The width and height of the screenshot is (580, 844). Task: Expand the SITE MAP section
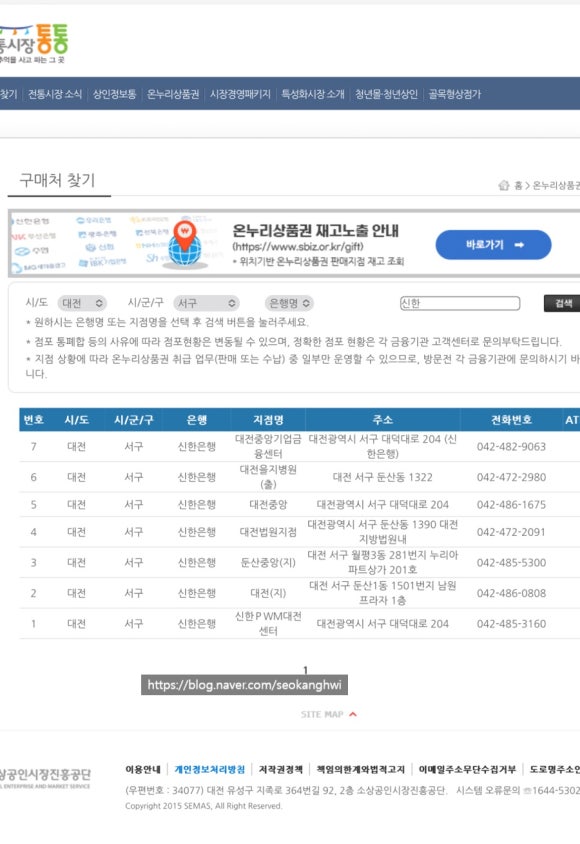pyautogui.click(x=328, y=714)
